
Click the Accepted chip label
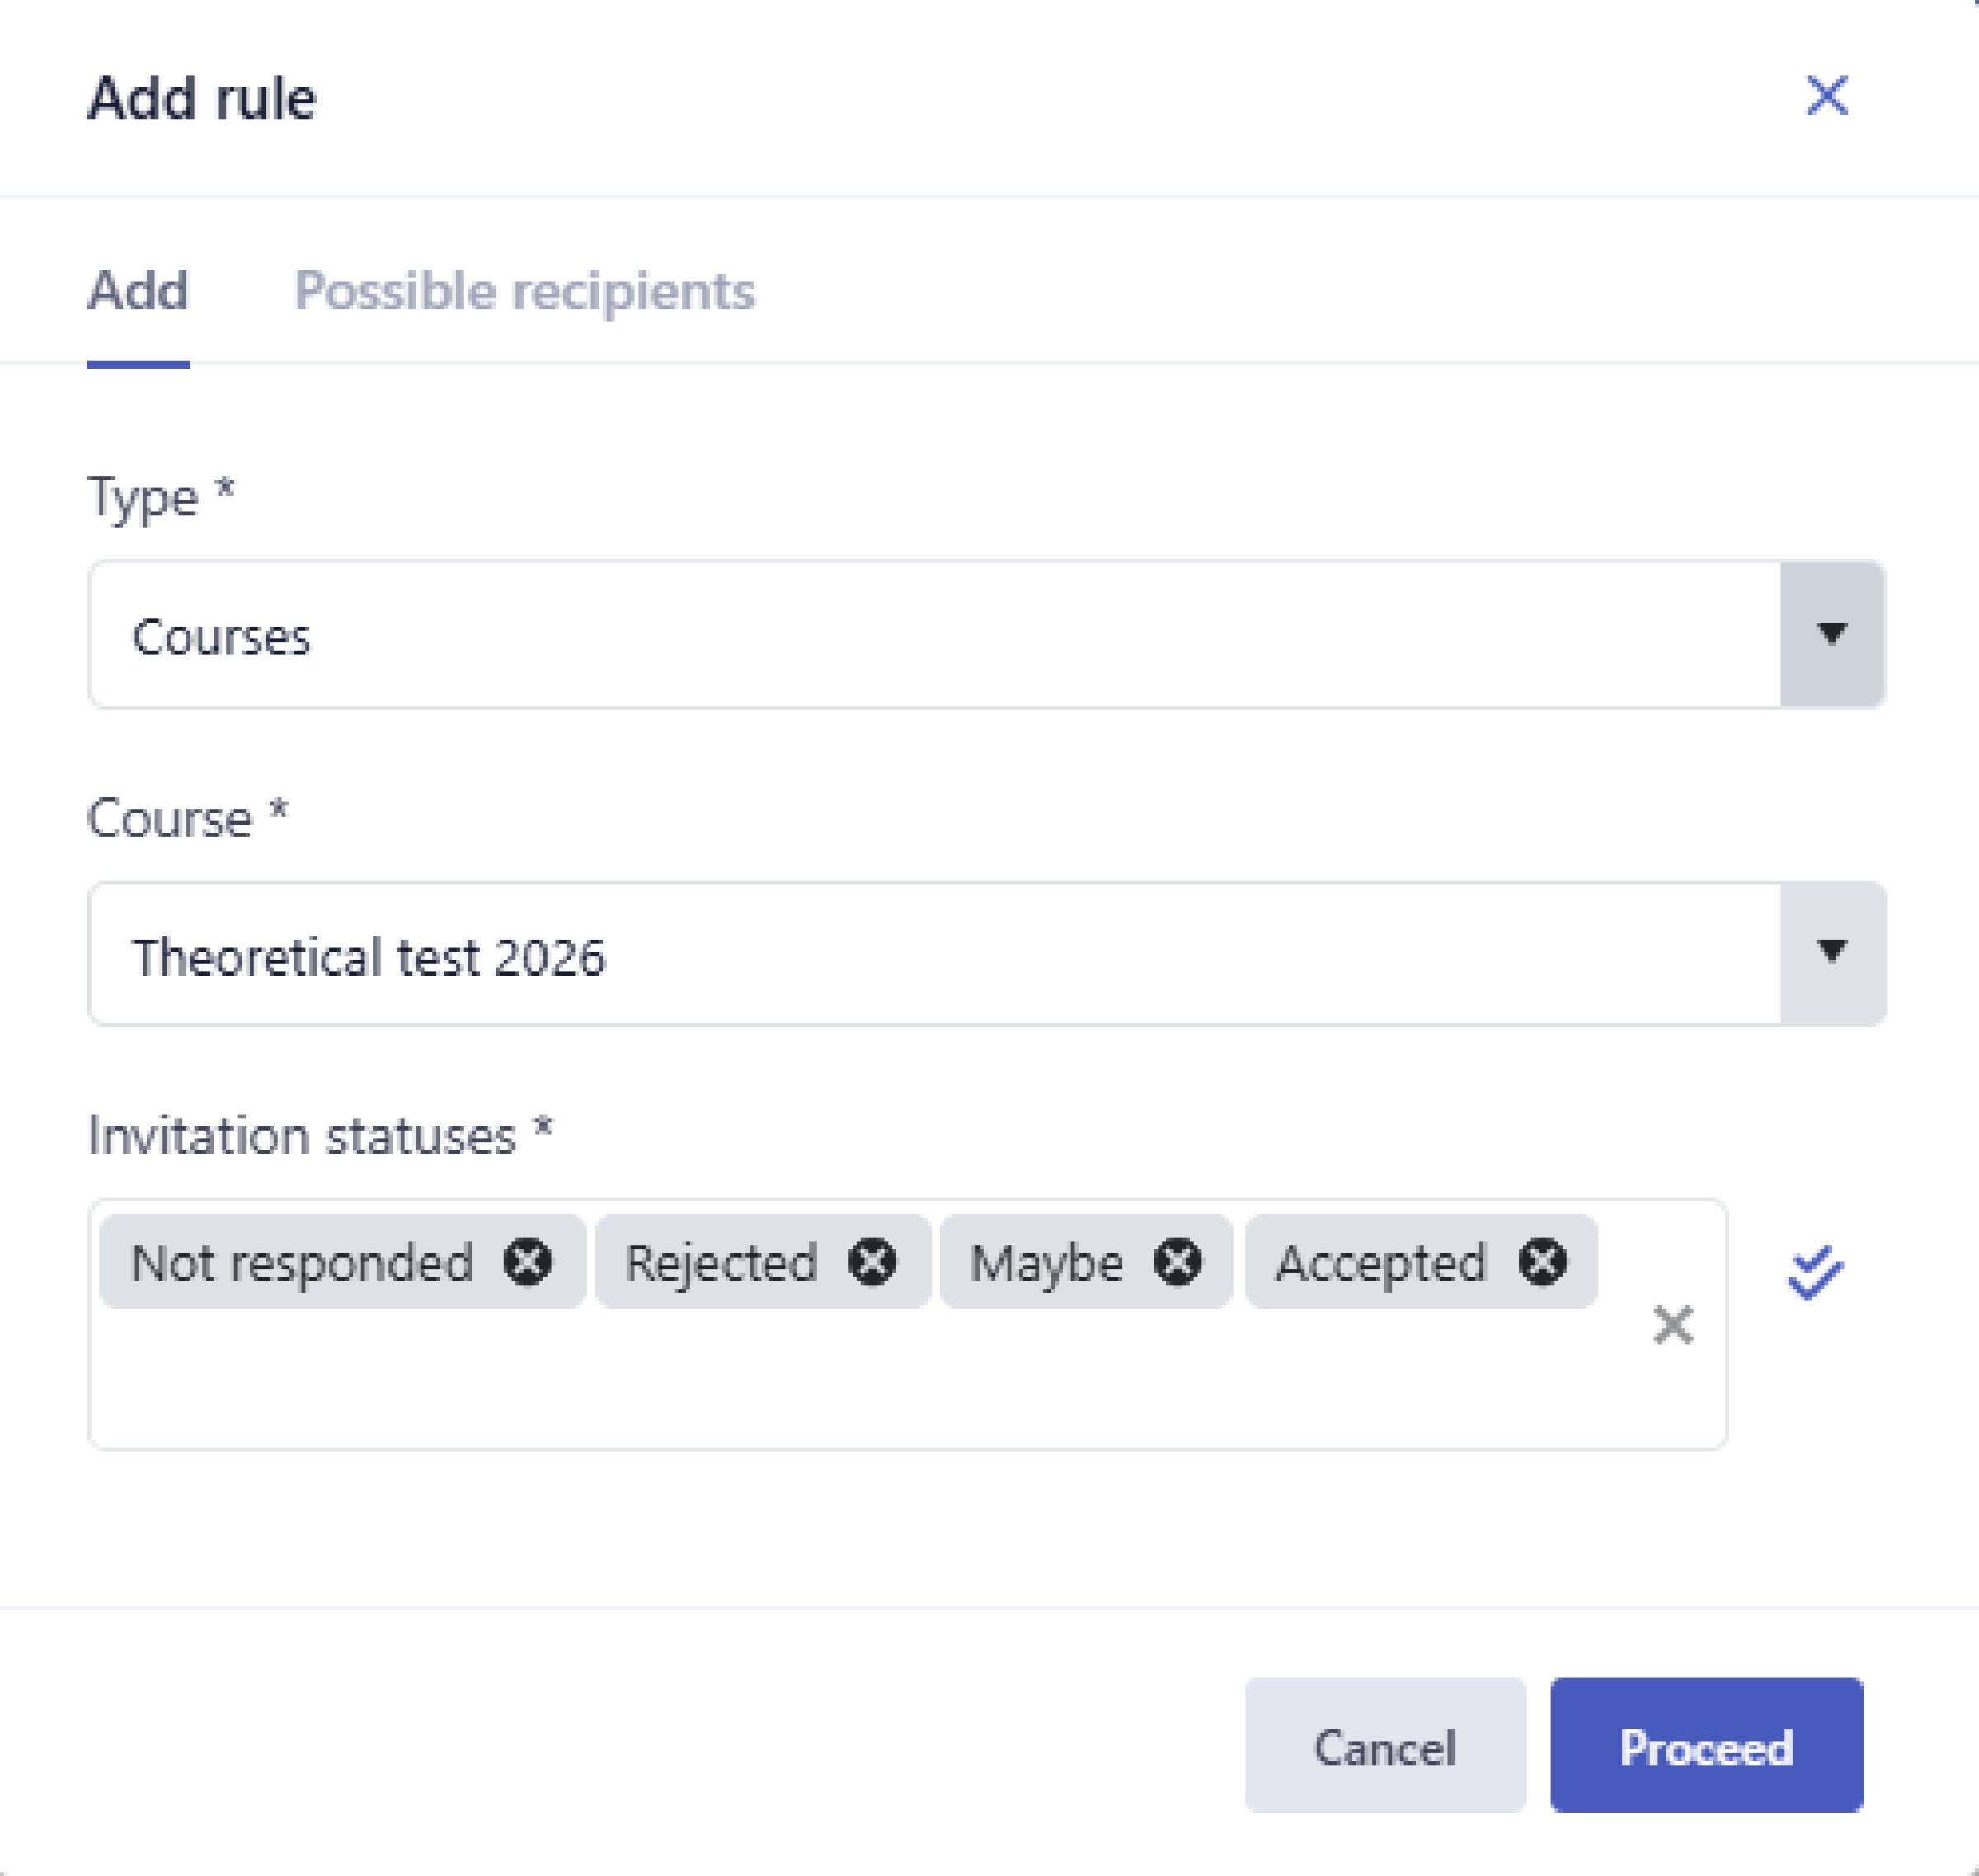click(x=1381, y=1263)
